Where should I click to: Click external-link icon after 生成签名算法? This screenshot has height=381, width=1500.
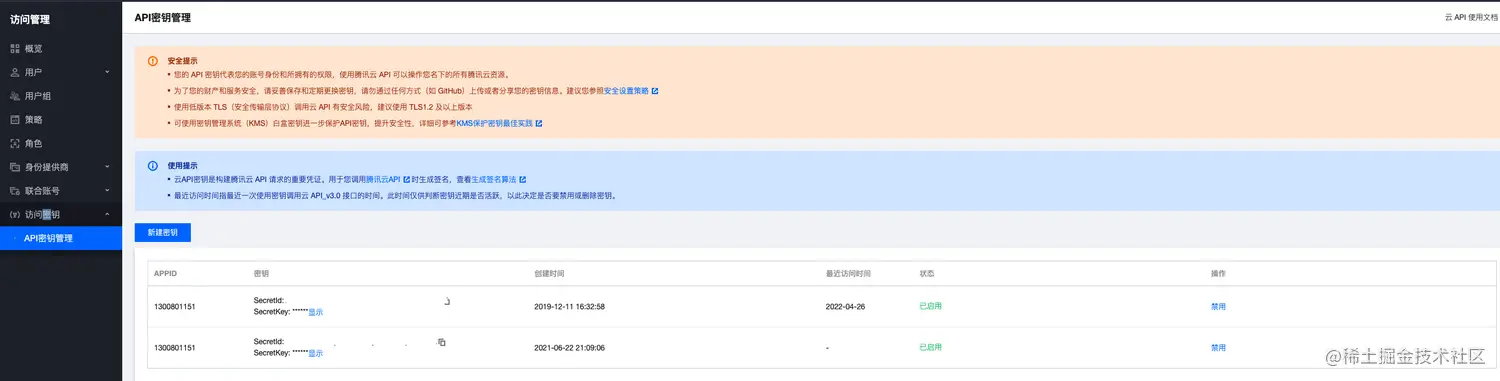point(522,179)
